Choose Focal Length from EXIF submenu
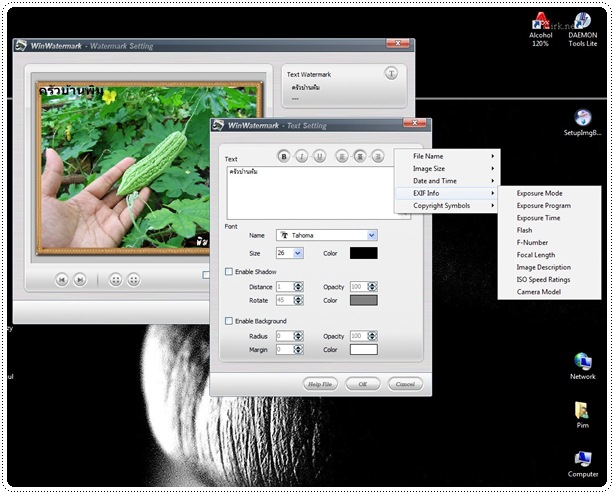This screenshot has height=494, width=614. 549,255
